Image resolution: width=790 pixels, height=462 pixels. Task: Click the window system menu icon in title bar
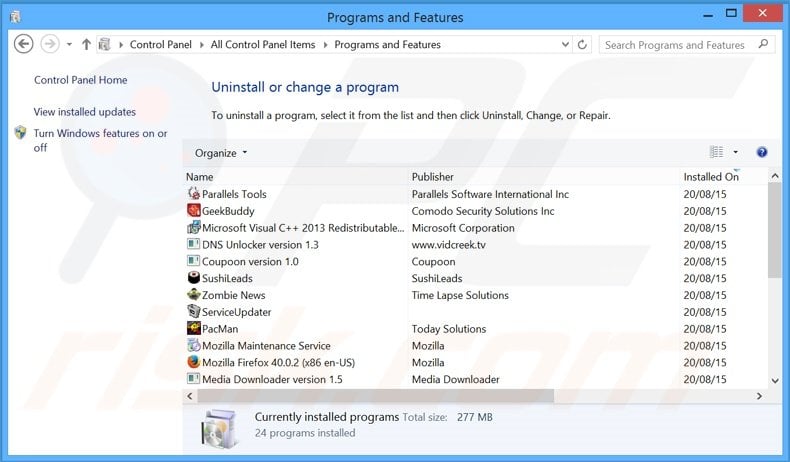[x=16, y=17]
